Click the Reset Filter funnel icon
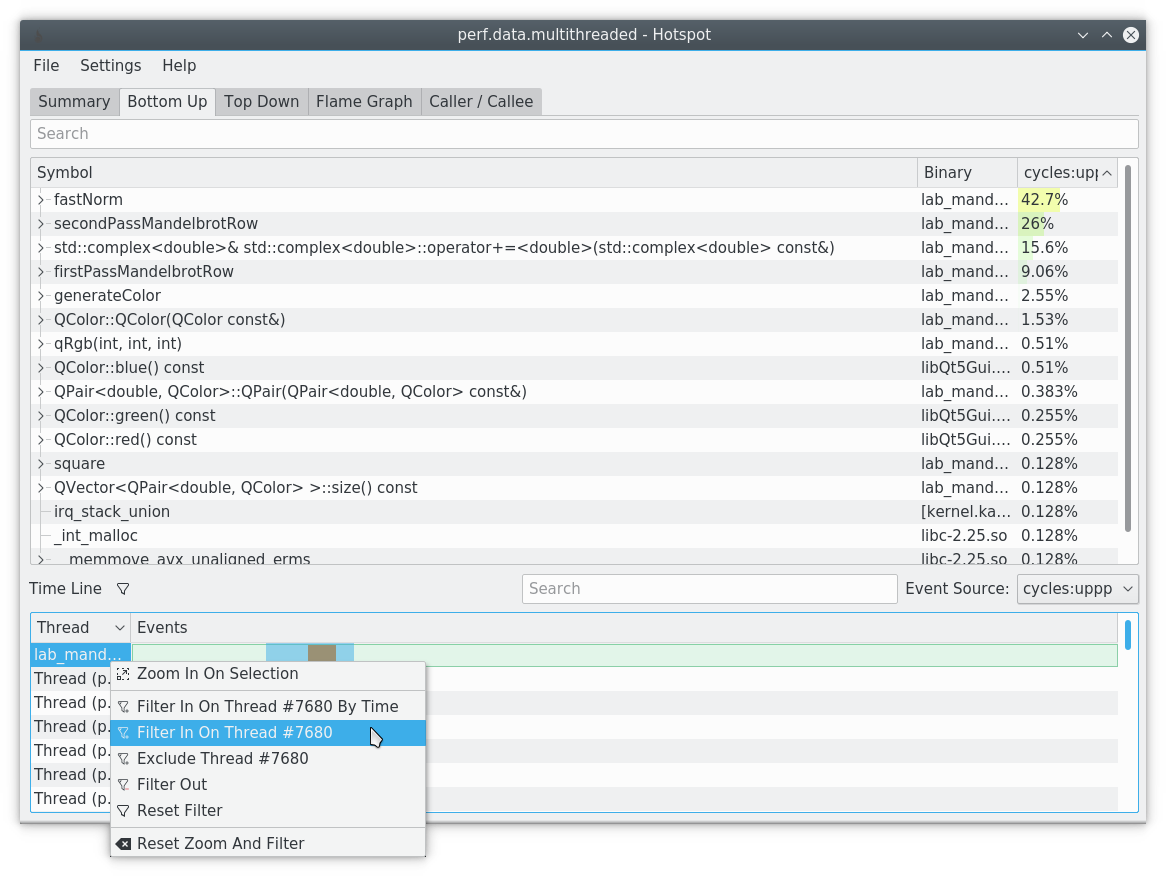This screenshot has width=1166, height=877. click(123, 810)
